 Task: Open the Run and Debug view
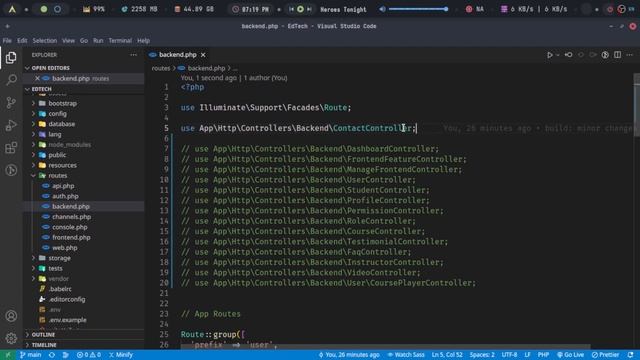pyautogui.click(x=11, y=125)
